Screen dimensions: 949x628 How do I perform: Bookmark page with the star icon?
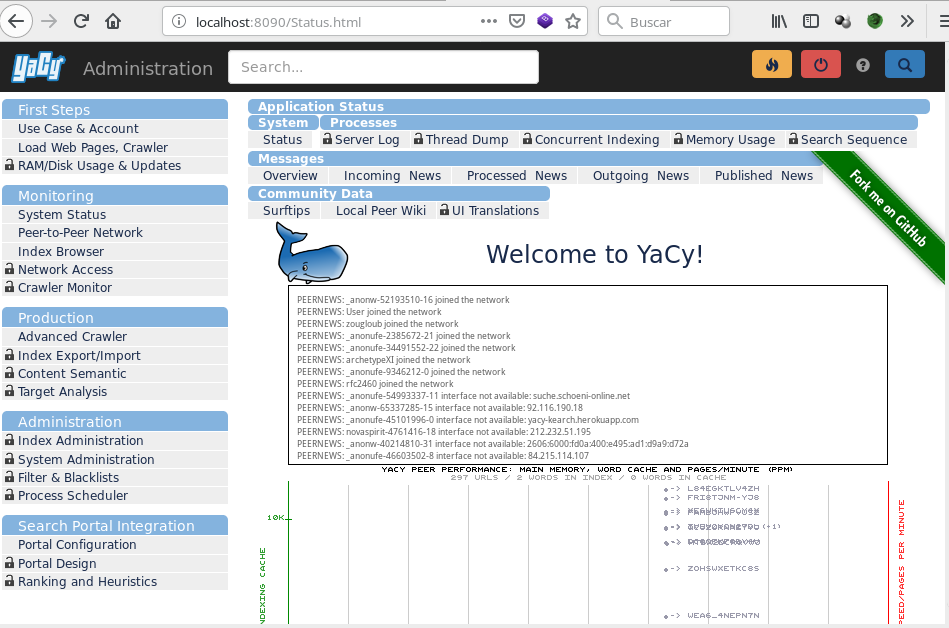[573, 21]
